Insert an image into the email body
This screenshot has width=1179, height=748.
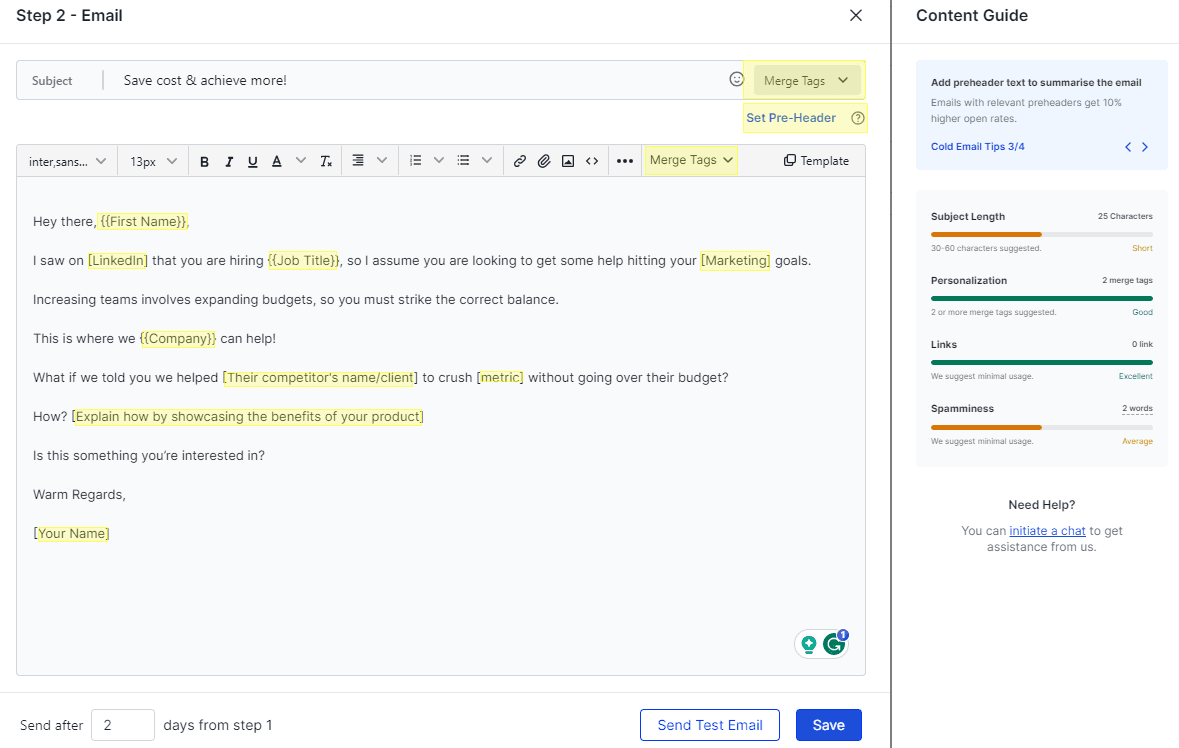pos(567,160)
